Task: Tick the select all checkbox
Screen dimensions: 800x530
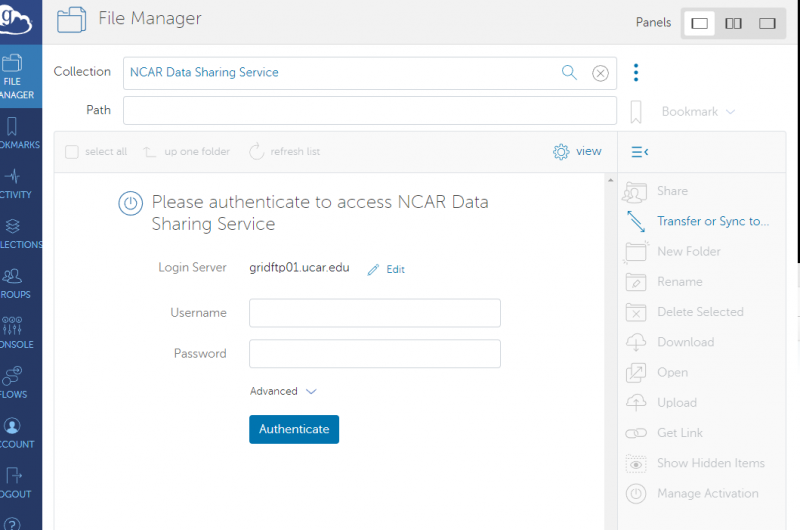Action: pos(72,152)
